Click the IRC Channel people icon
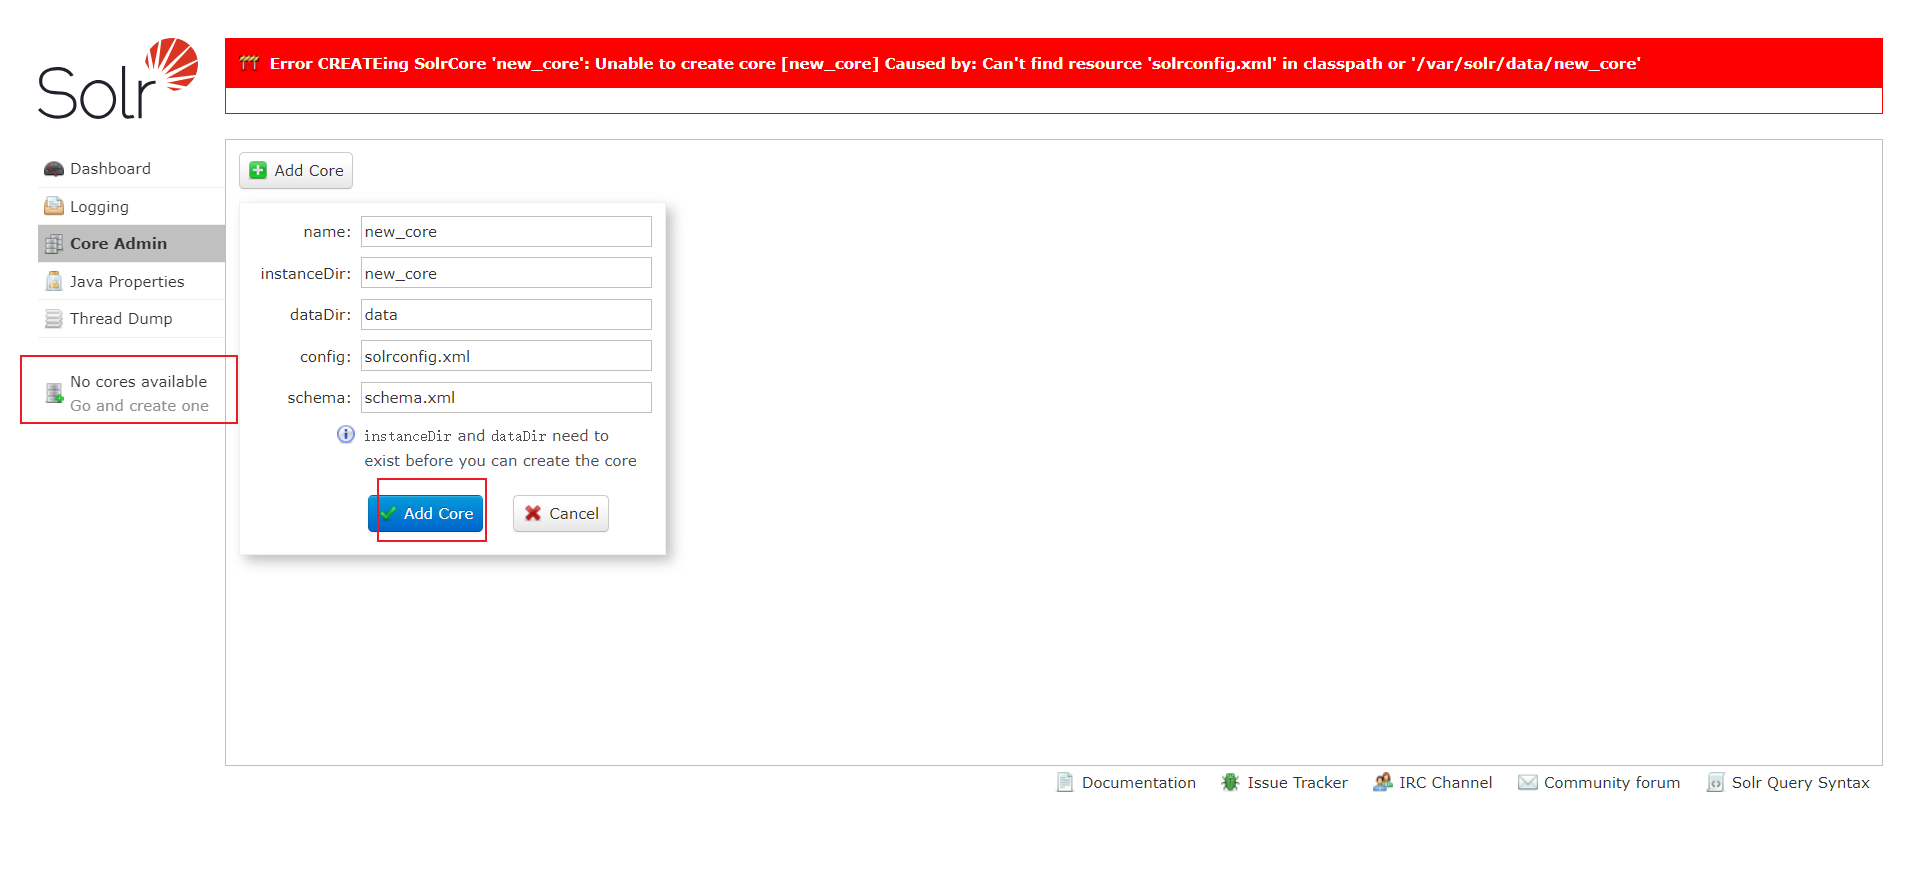 [x=1383, y=782]
